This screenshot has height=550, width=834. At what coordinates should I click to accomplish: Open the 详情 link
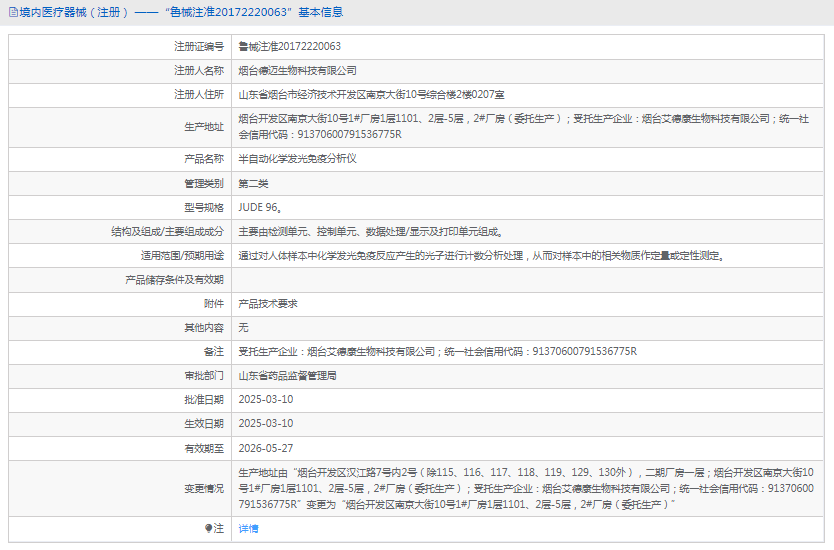tap(248, 528)
